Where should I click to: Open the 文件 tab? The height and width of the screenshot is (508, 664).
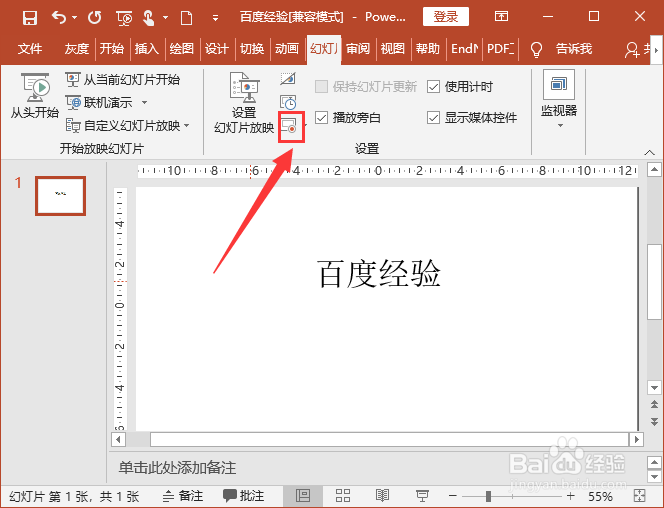[30, 49]
